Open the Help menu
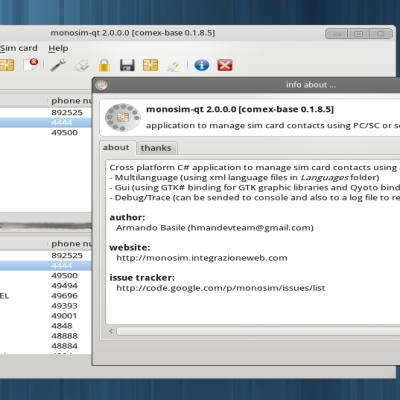The height and width of the screenshot is (400, 400). pyautogui.click(x=58, y=48)
